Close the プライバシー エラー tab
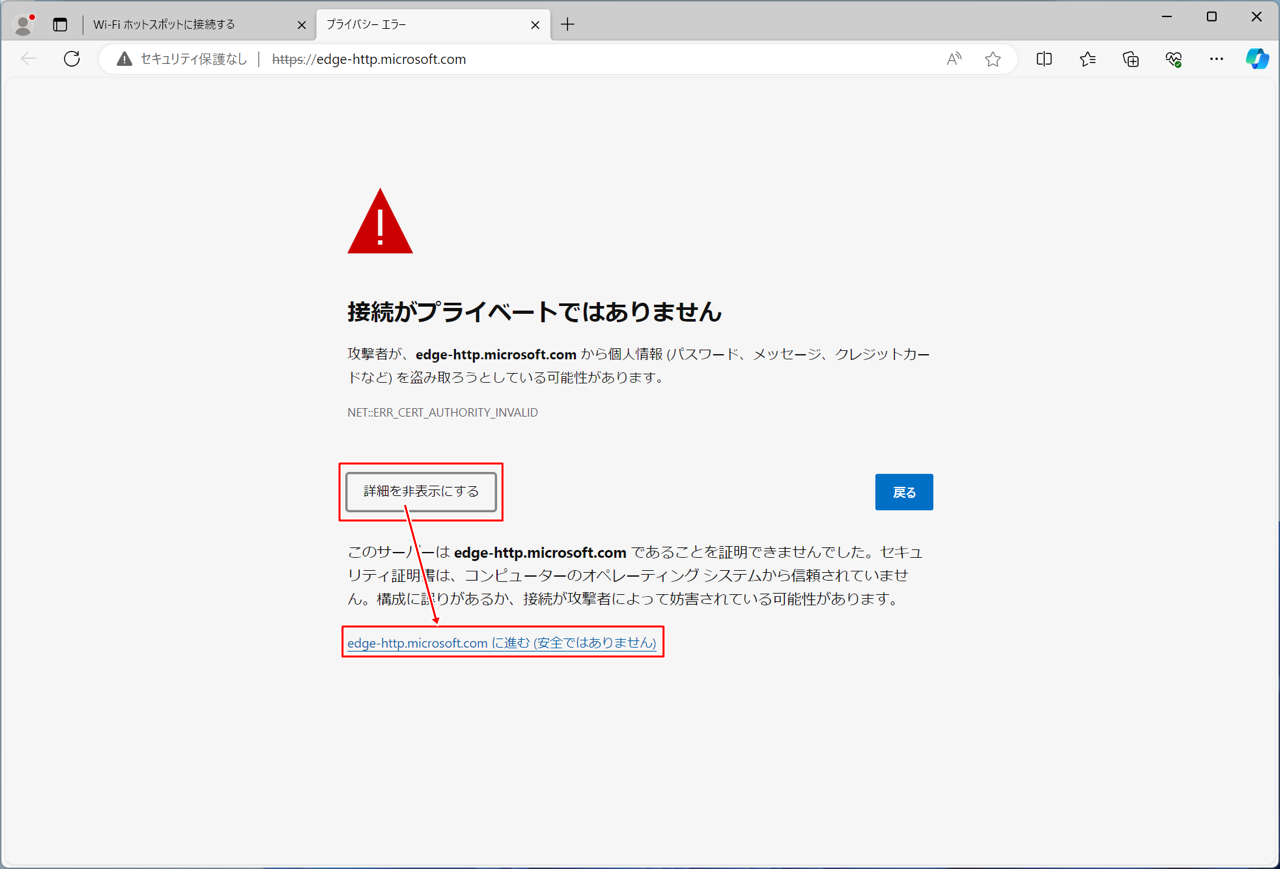 click(x=535, y=25)
